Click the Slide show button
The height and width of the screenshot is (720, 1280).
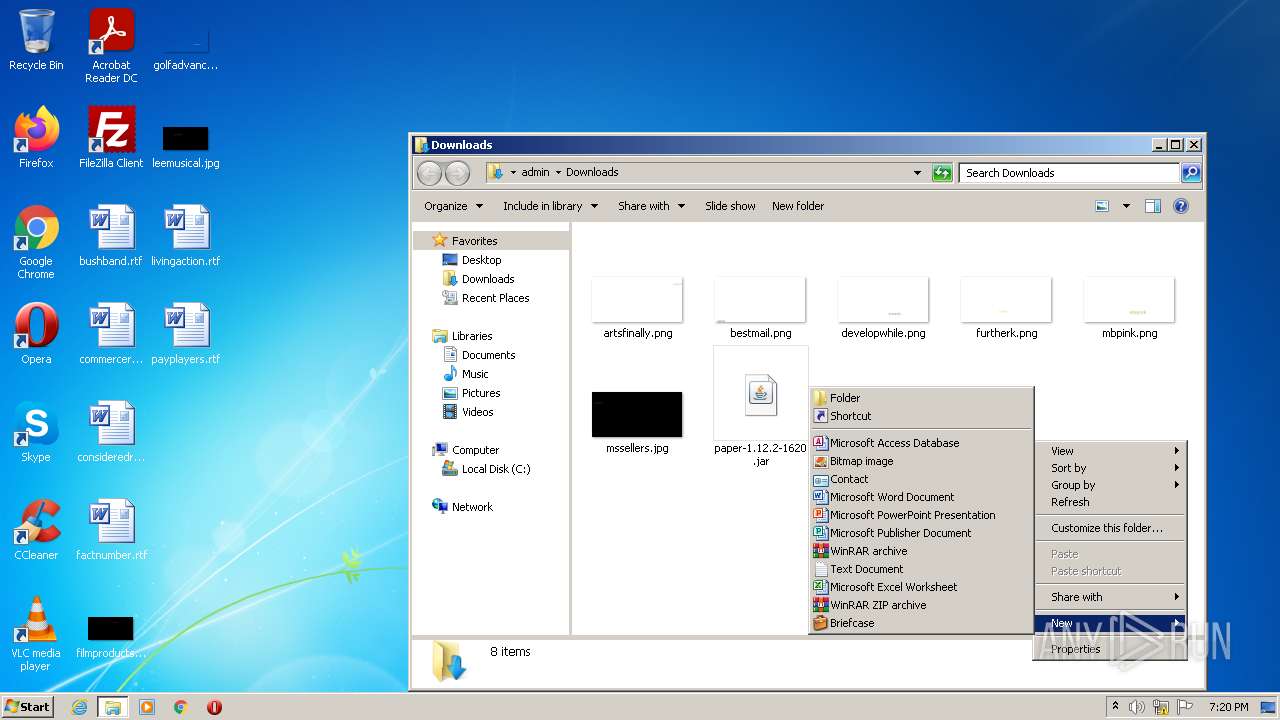pos(730,206)
